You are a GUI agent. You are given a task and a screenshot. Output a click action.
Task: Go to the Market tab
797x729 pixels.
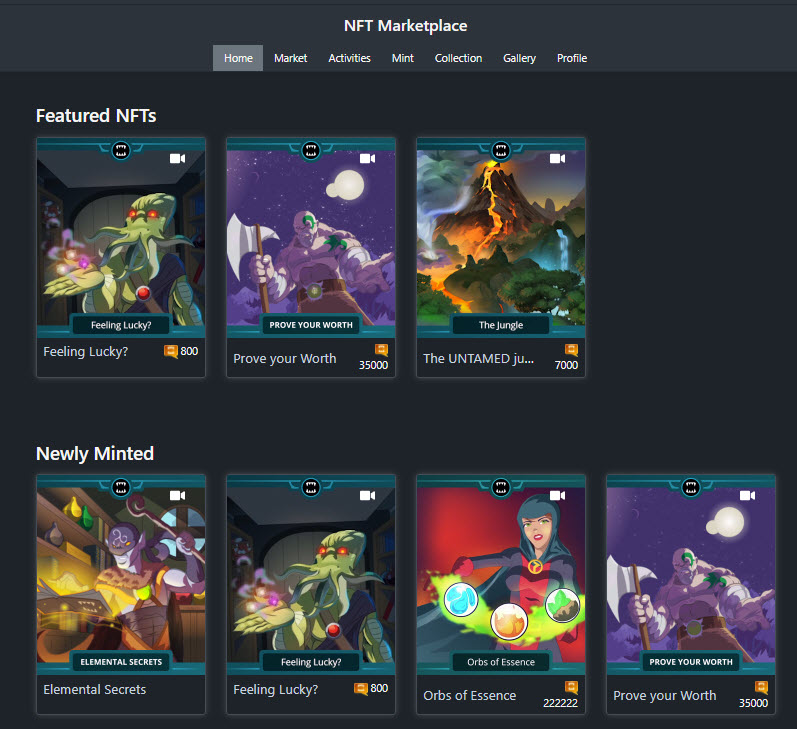(x=290, y=58)
